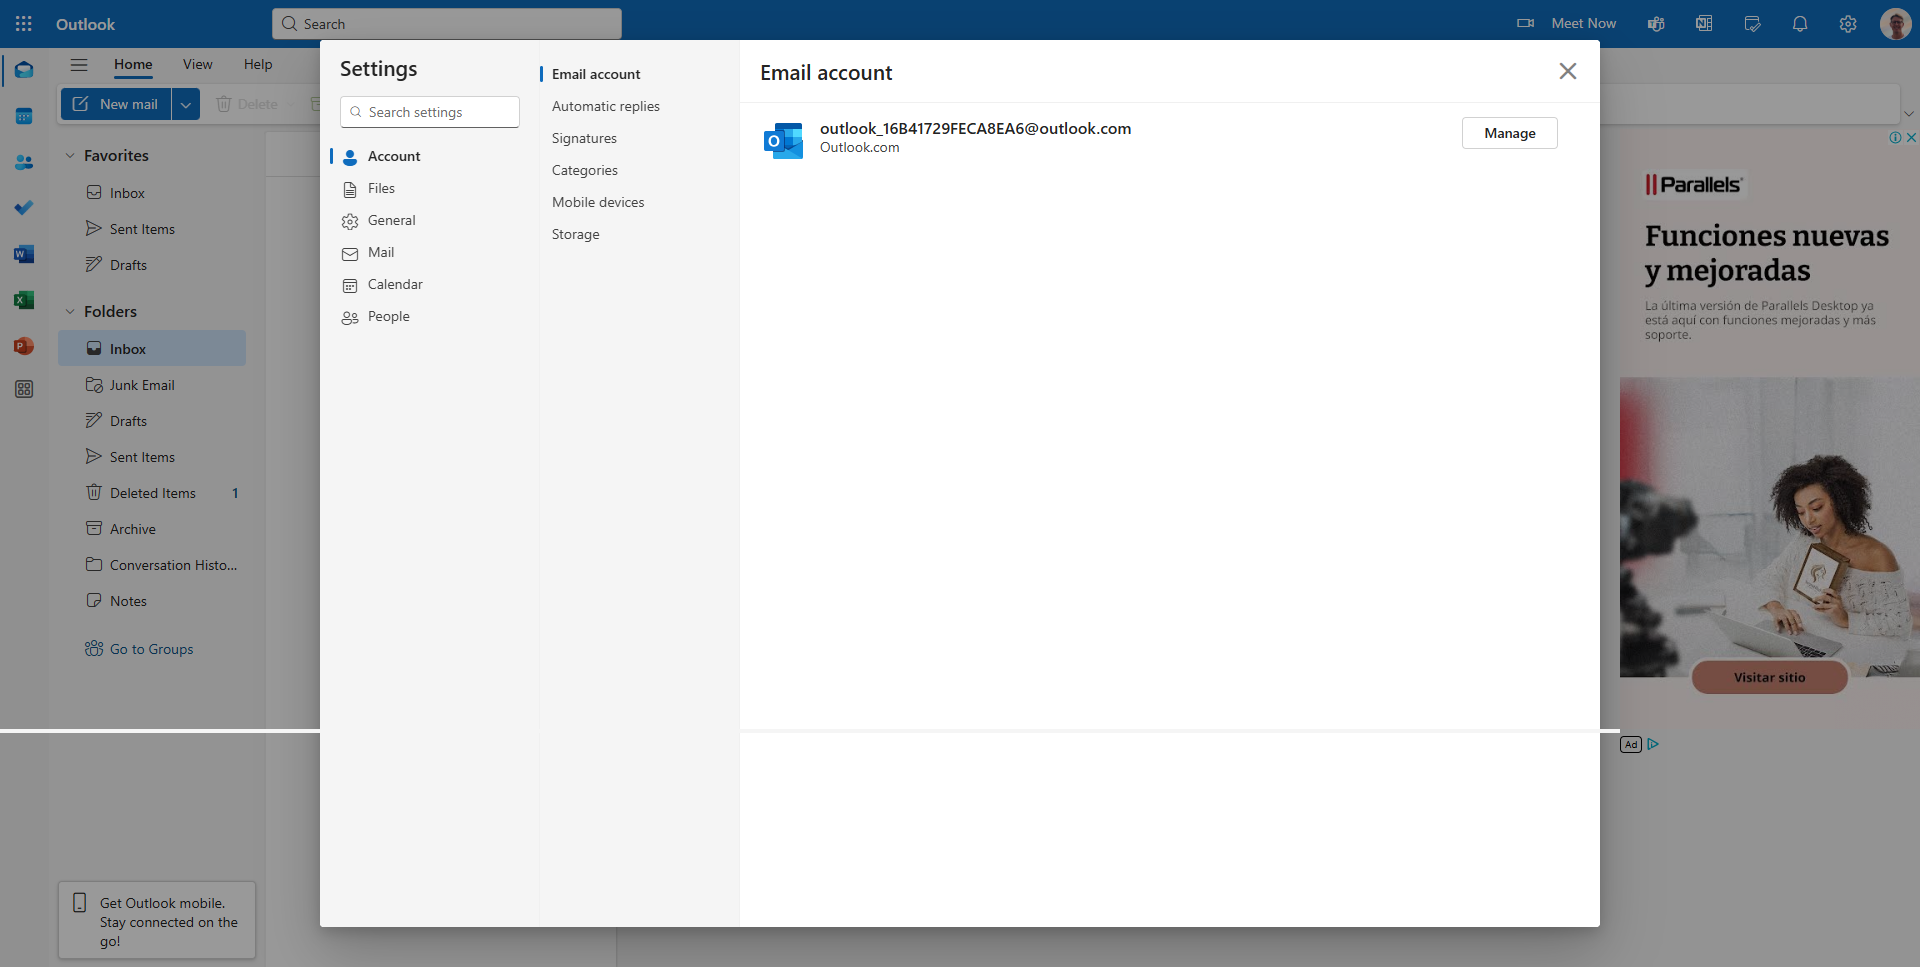Focus the top Outlook Search box

click(x=447, y=24)
